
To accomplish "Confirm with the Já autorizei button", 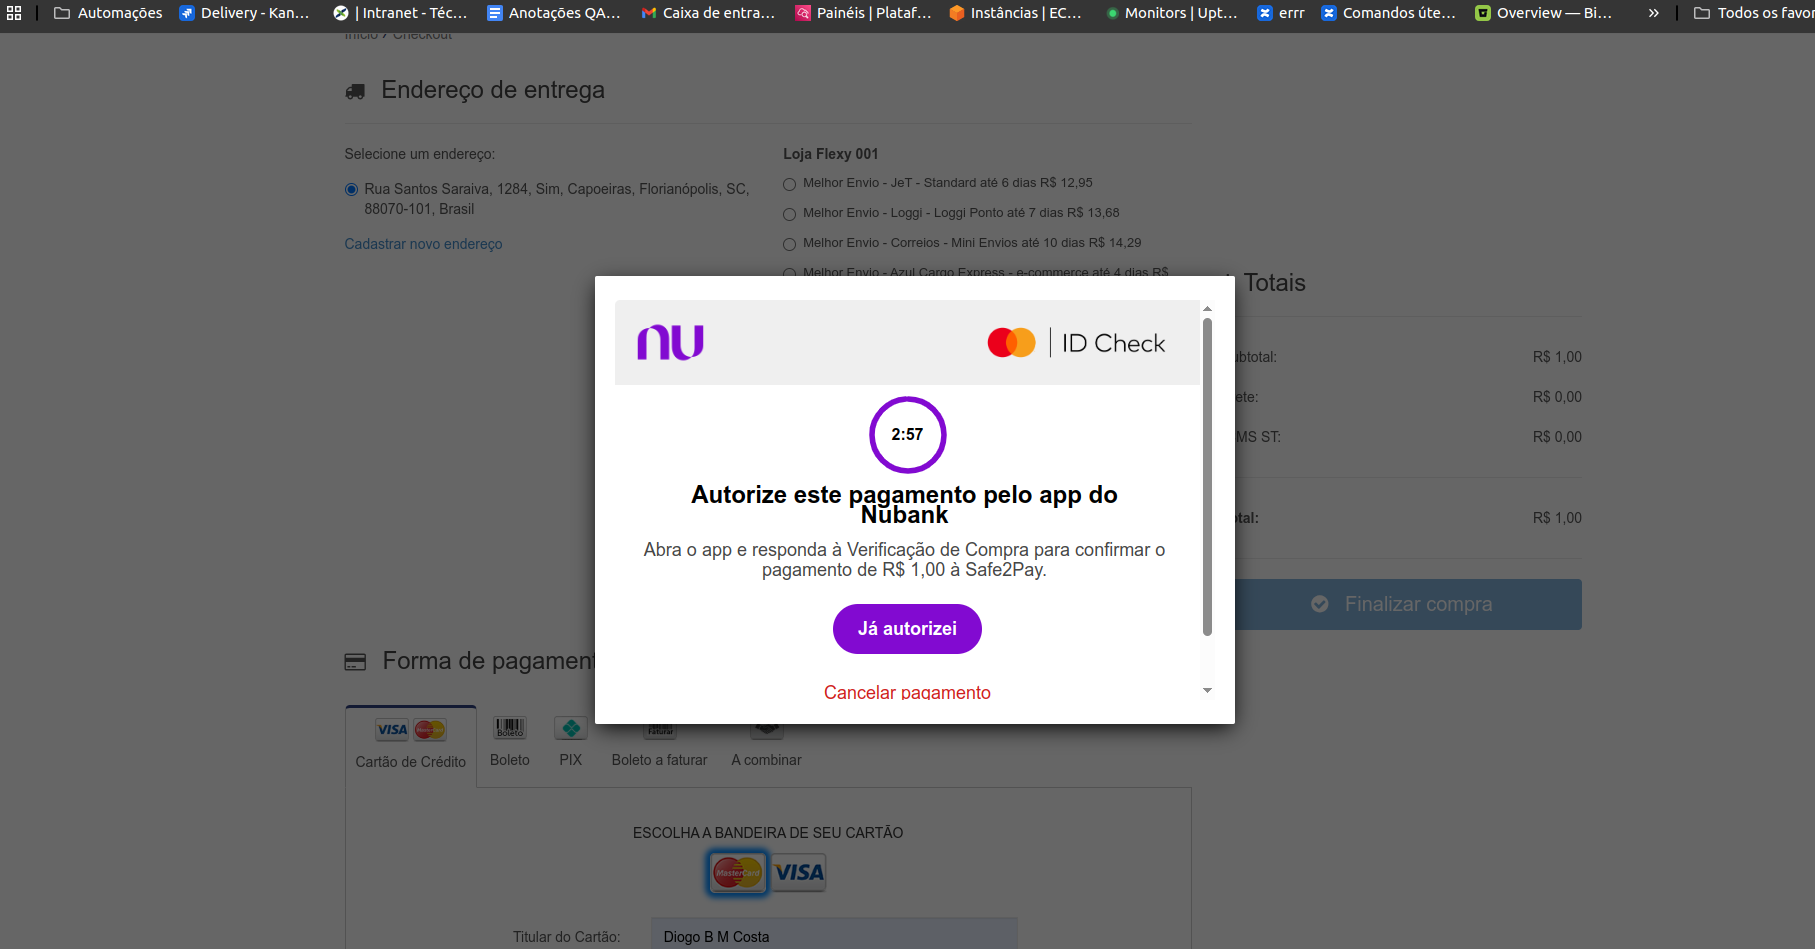I will click(907, 629).
